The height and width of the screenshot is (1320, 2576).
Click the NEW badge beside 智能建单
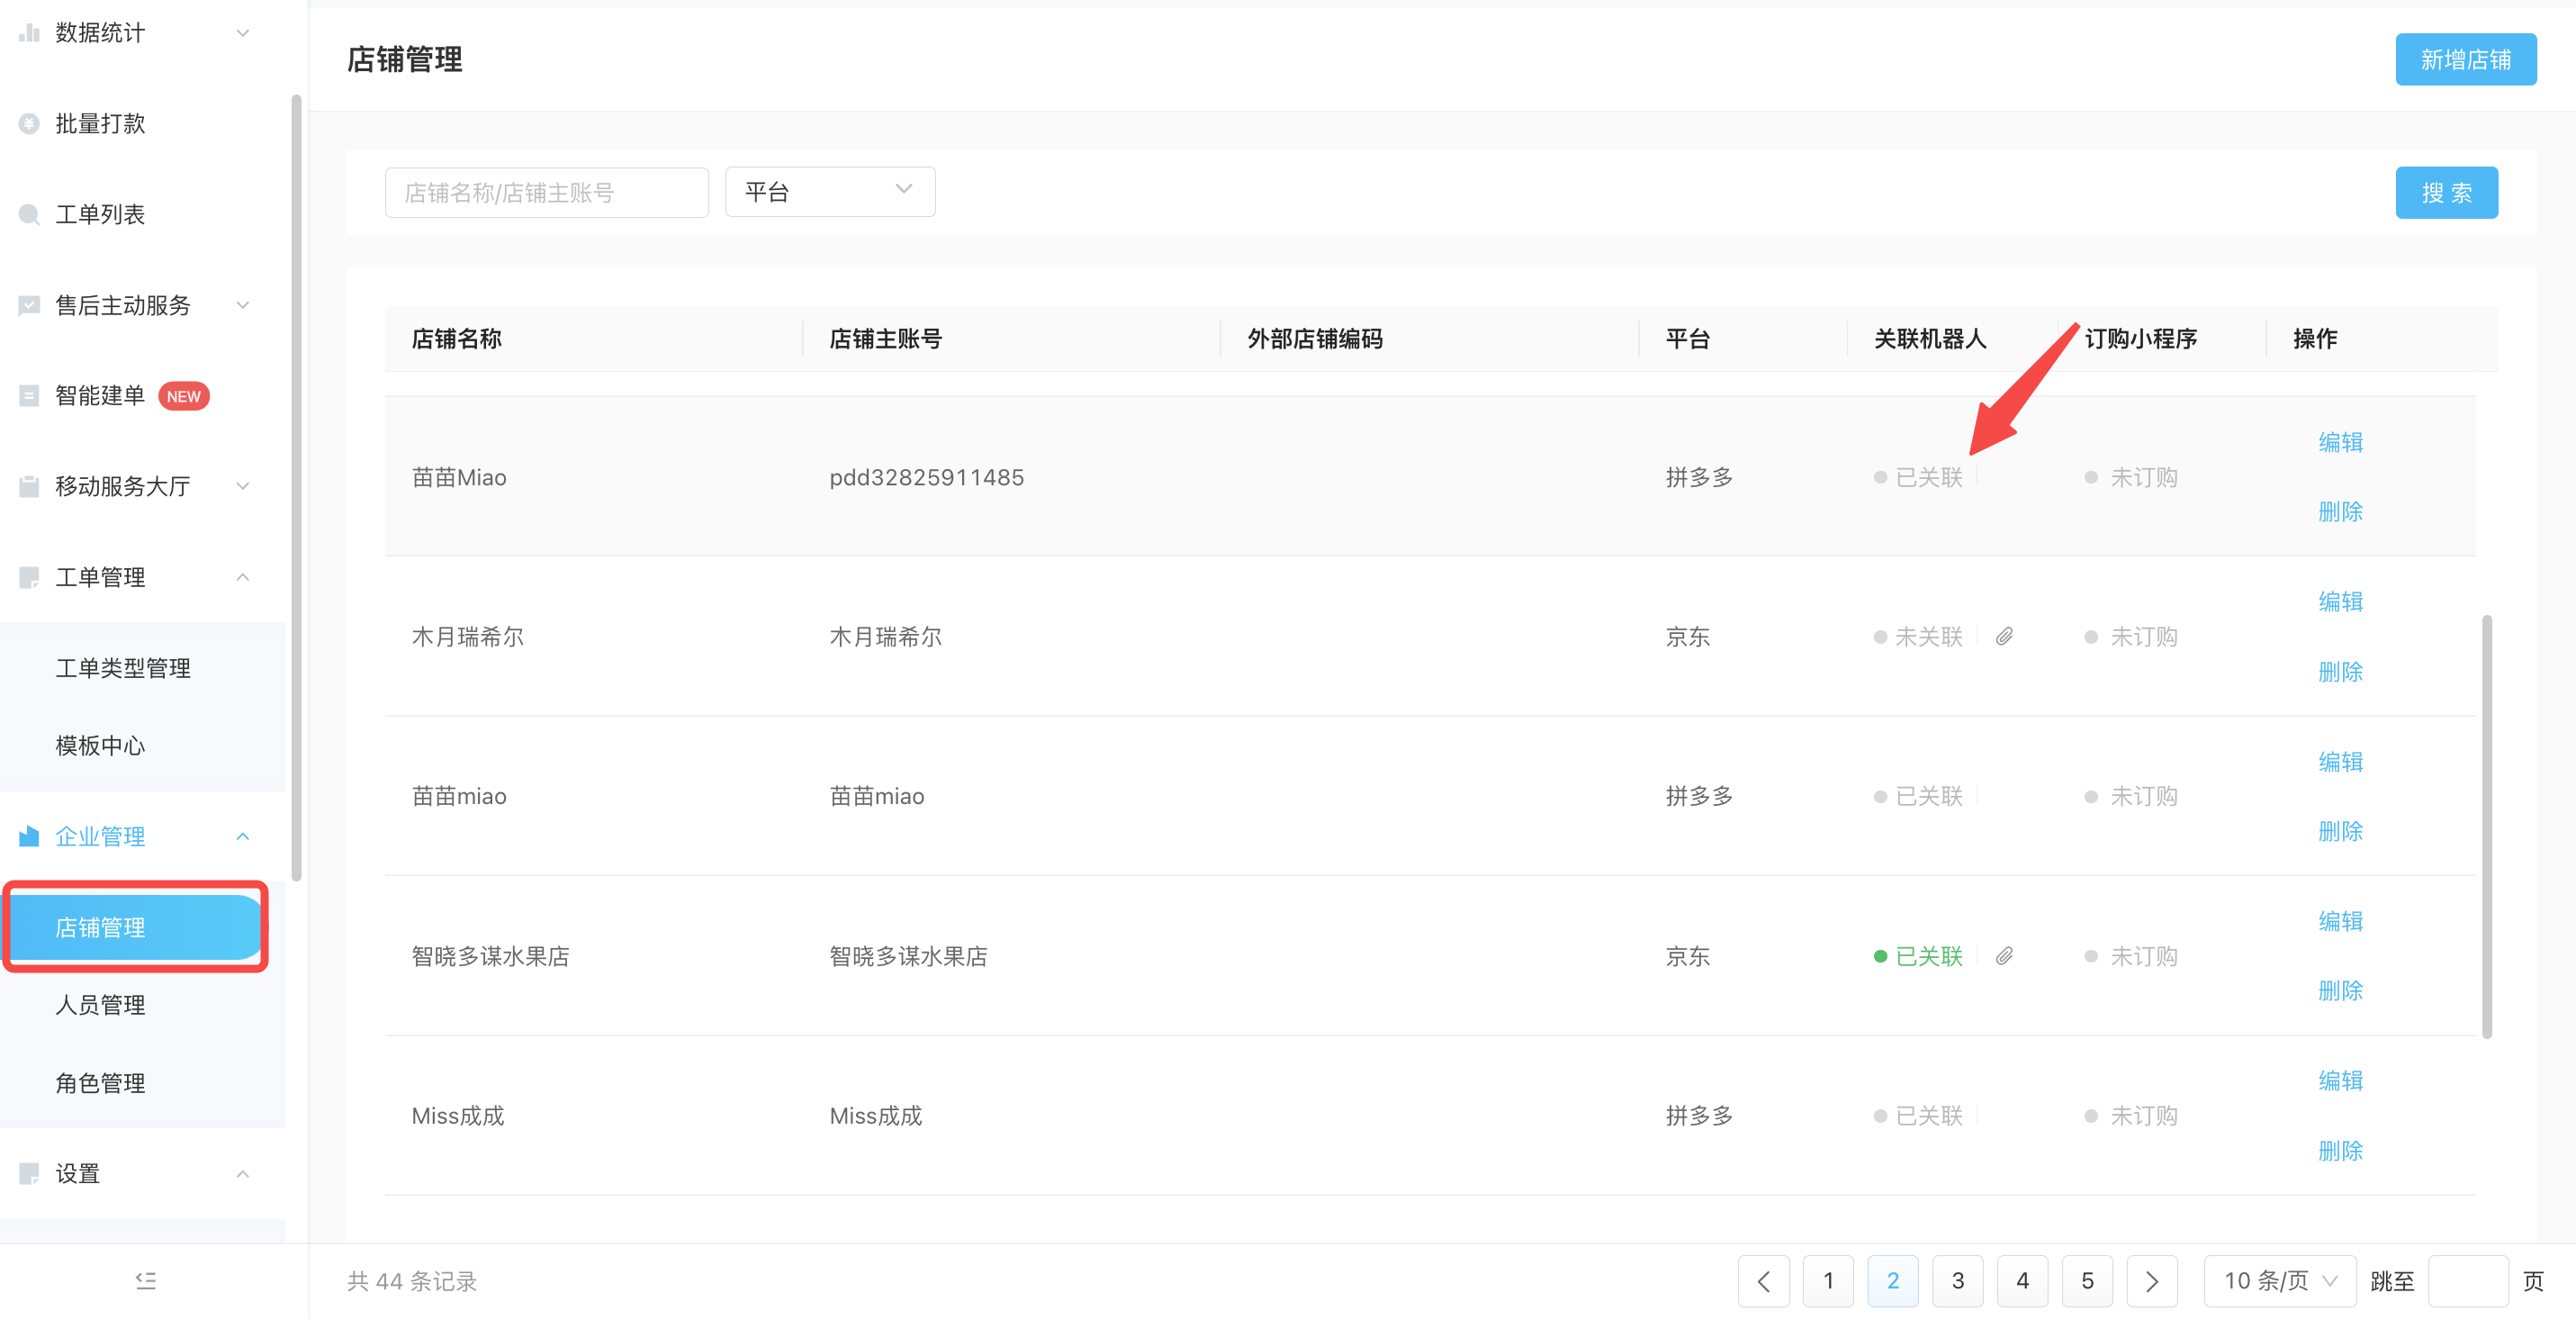click(184, 397)
